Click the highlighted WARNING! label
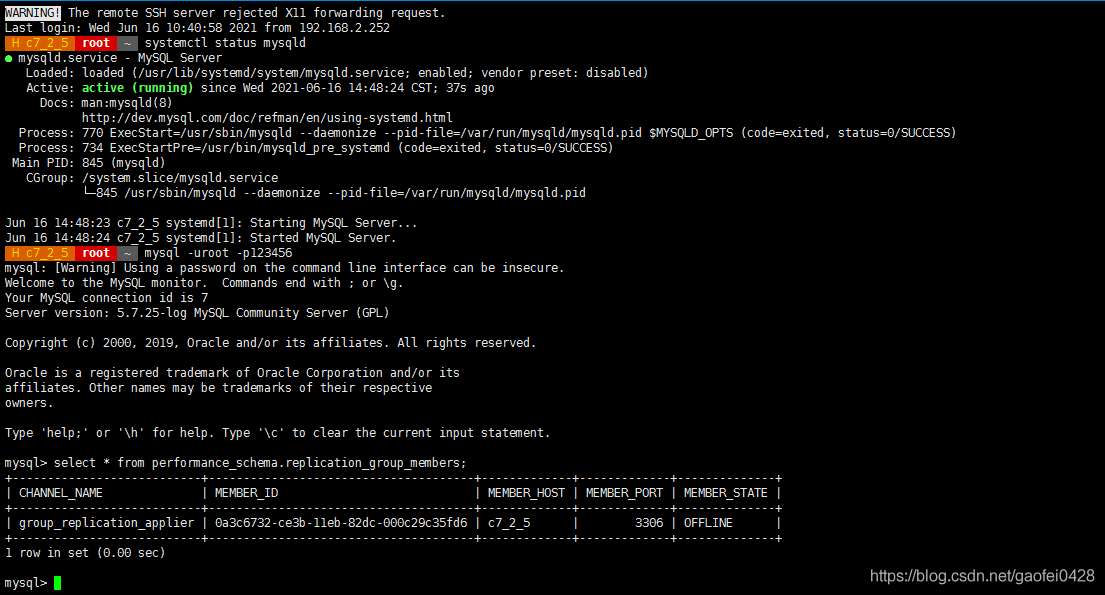1105x595 pixels. click(32, 13)
